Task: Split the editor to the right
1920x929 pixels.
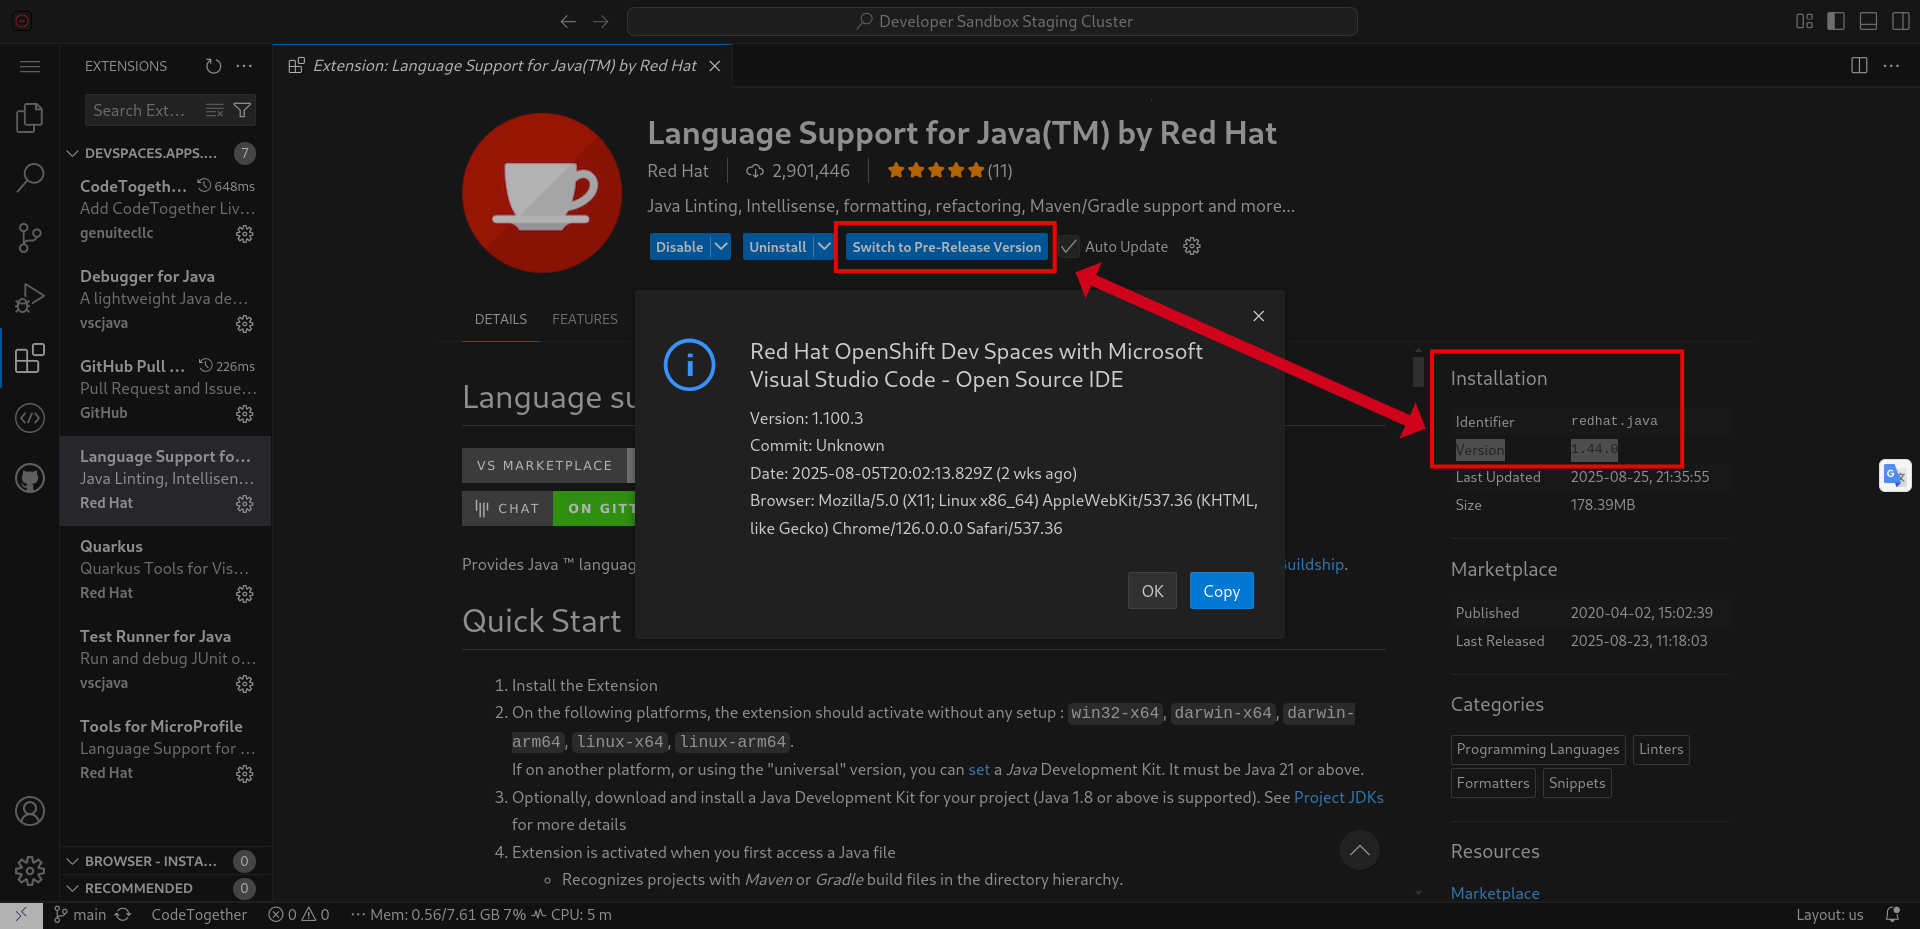Action: (1859, 66)
